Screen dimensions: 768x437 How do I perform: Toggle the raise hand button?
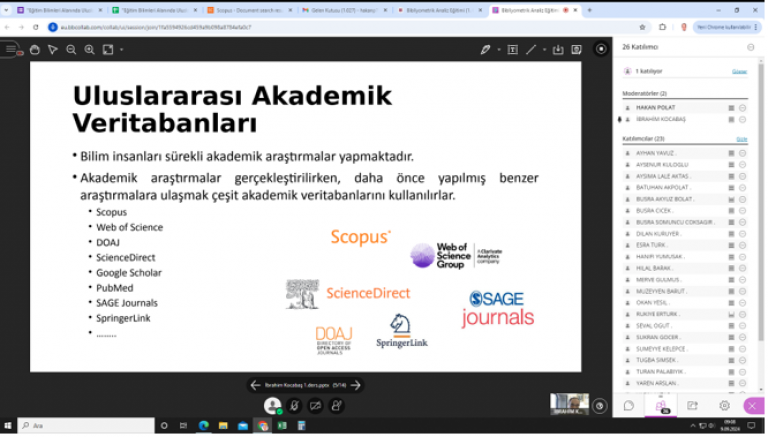336,406
